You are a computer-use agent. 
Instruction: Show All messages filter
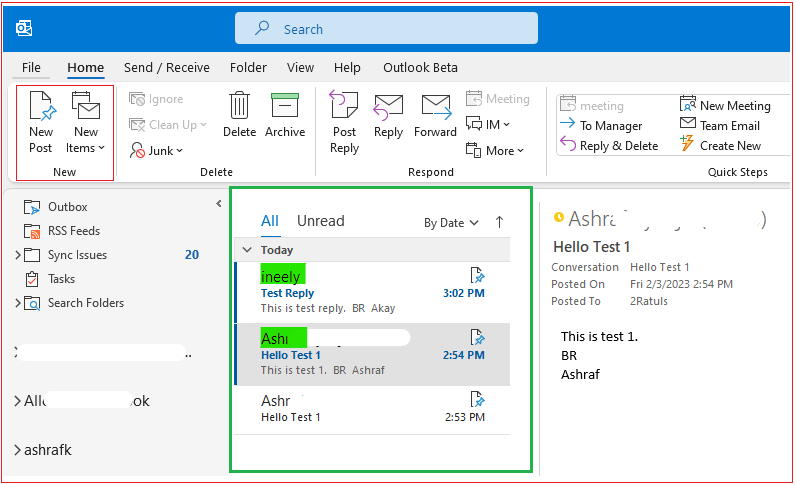pyautogui.click(x=270, y=221)
